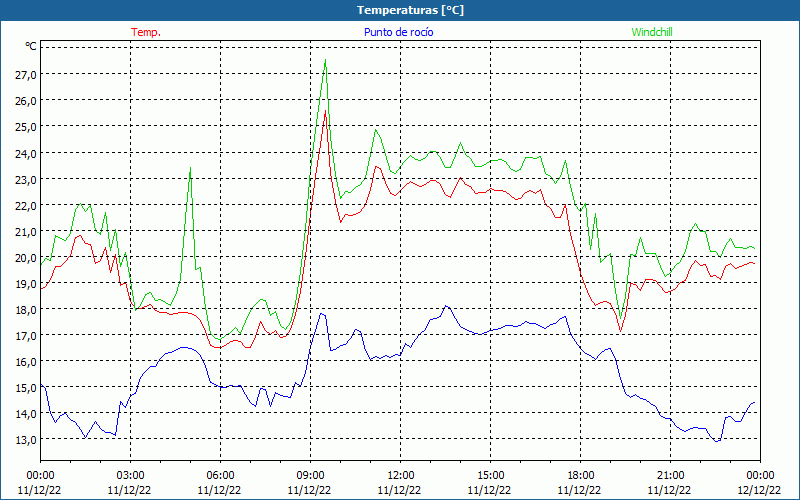Click the blue dew point peak near 13:30
Screen dimensions: 800x500
coord(446,306)
